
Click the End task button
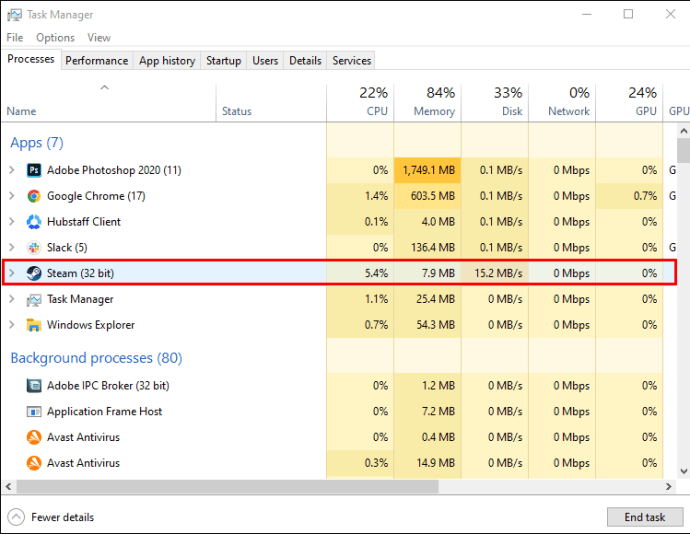[x=645, y=517]
